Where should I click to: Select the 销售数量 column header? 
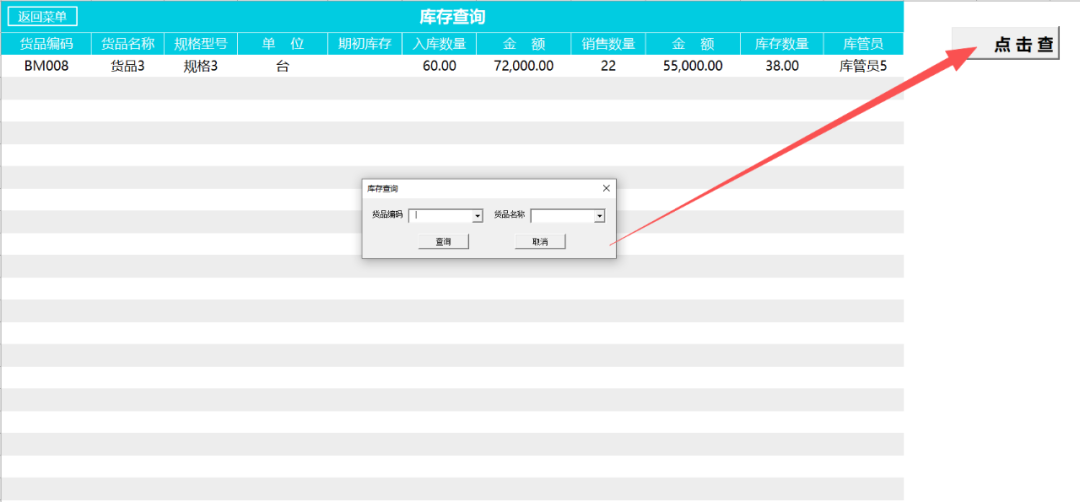click(x=608, y=44)
